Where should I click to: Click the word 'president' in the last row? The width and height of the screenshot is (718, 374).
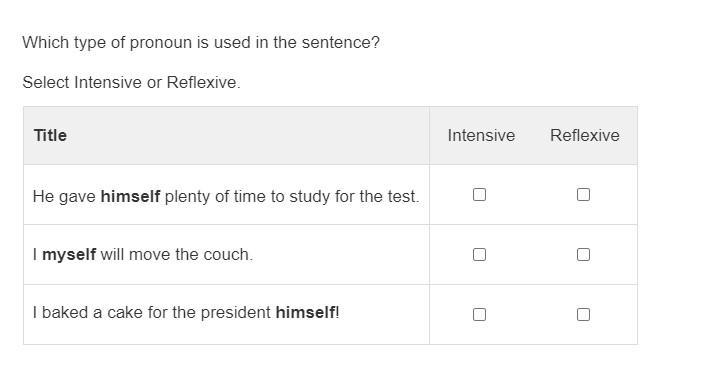pos(236,313)
